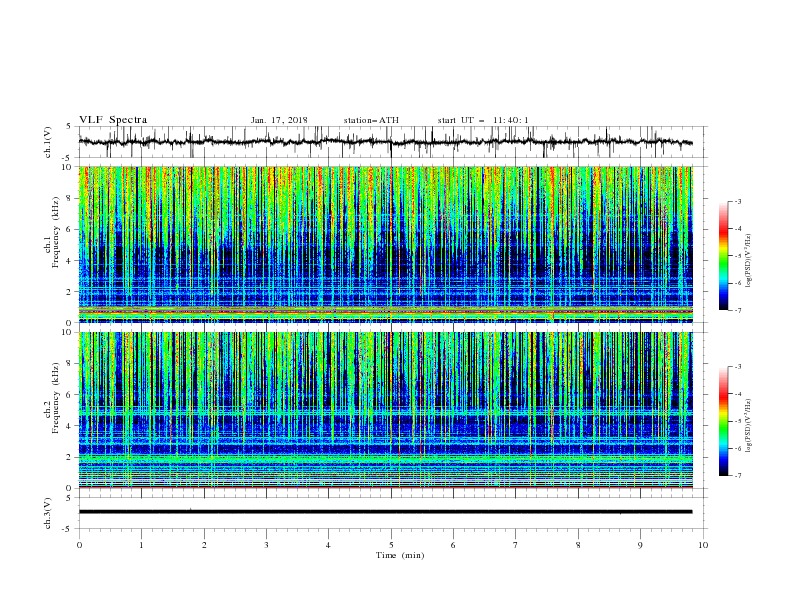
Task: Click the ch.1 colorbar "log(PSD)(V²/Hz)" label
Action: 749,261
